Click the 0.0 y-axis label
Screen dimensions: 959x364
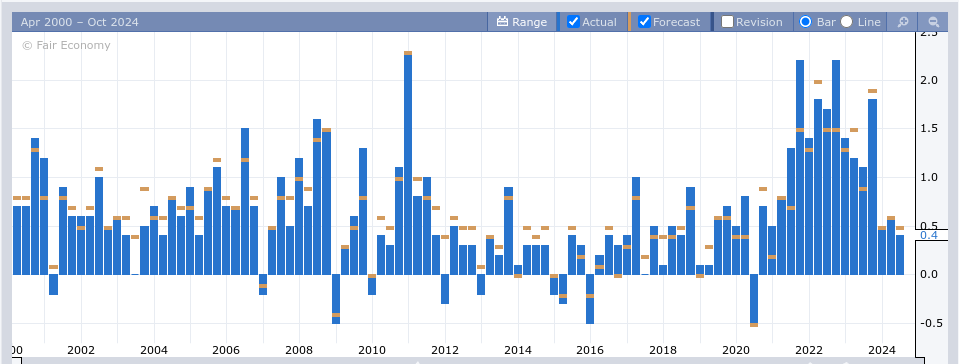coord(928,275)
